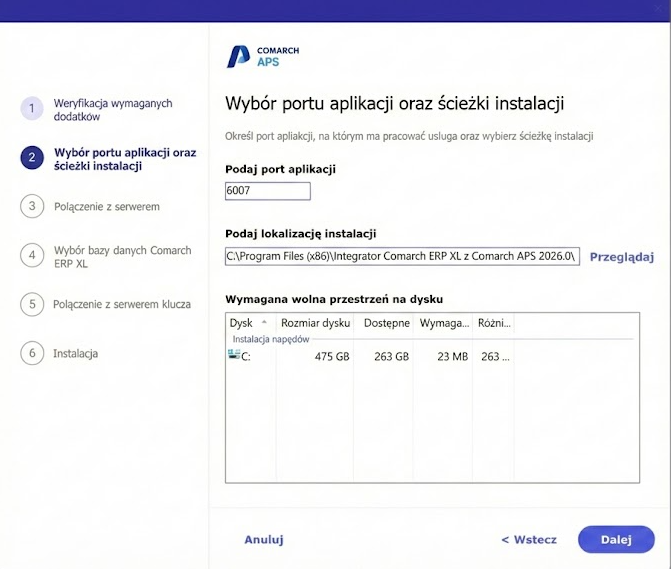
Task: Sort by Dostępne column header
Action: 384,323
